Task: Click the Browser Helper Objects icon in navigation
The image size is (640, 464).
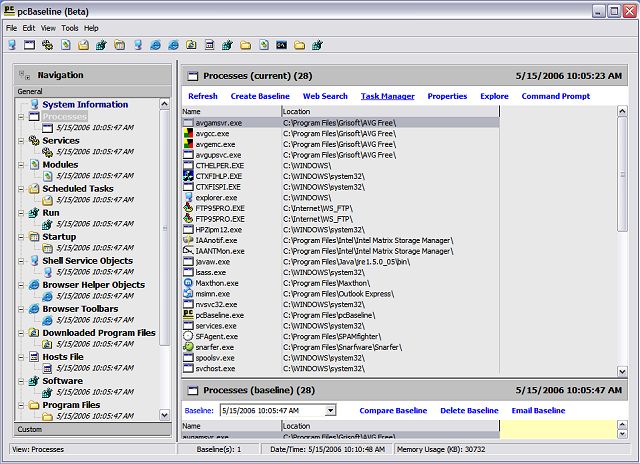Action: [34, 285]
